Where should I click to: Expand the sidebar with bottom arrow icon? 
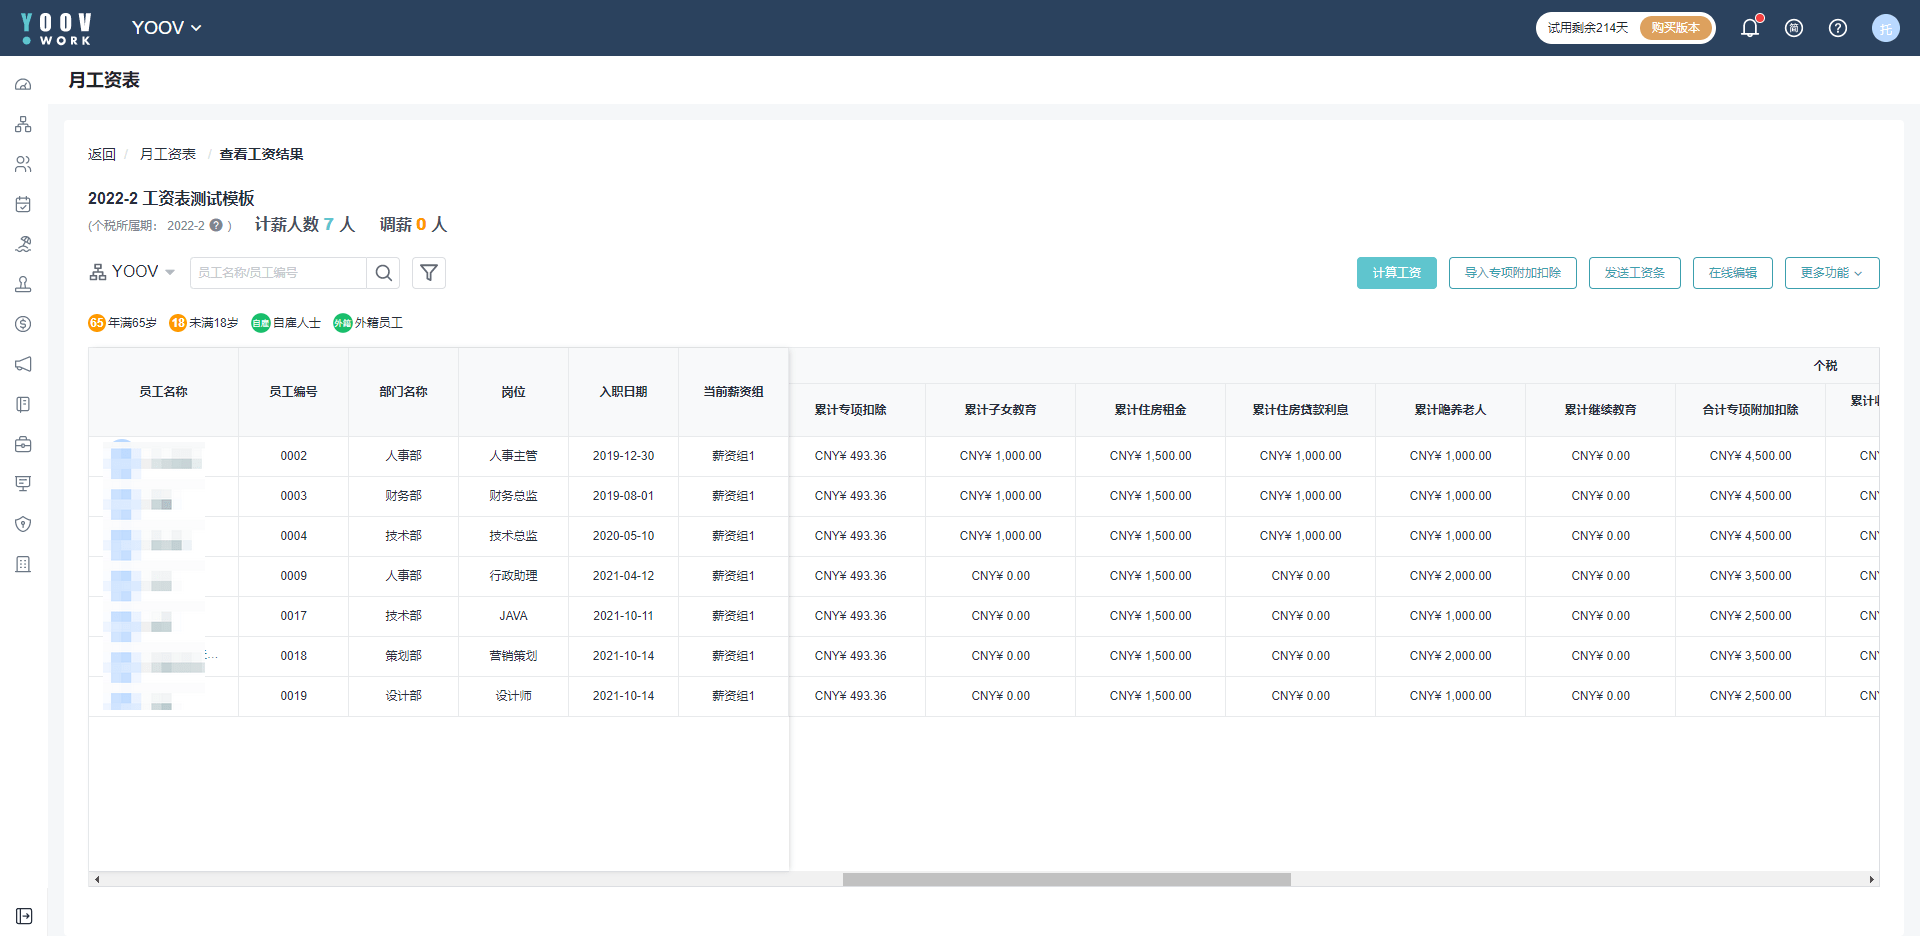pyautogui.click(x=24, y=916)
